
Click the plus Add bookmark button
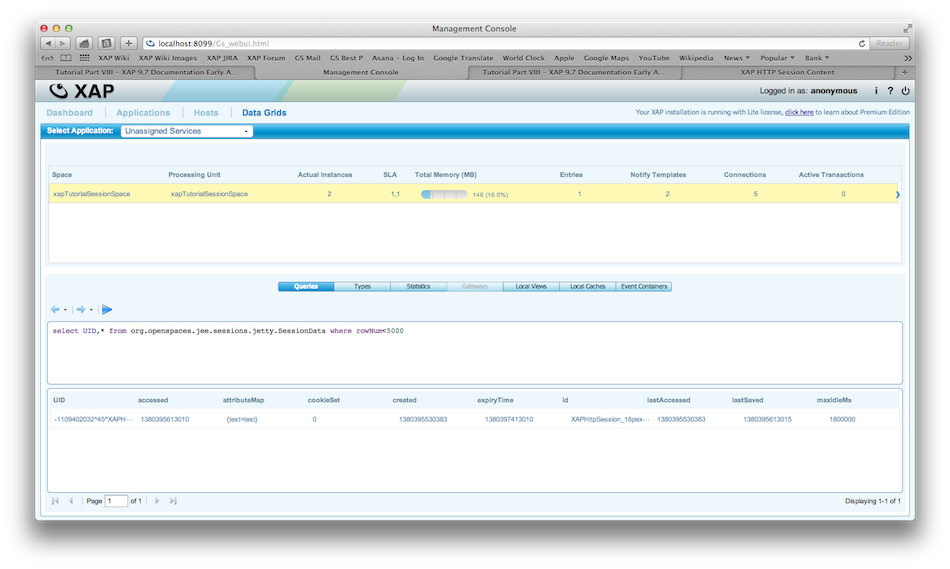coord(128,43)
